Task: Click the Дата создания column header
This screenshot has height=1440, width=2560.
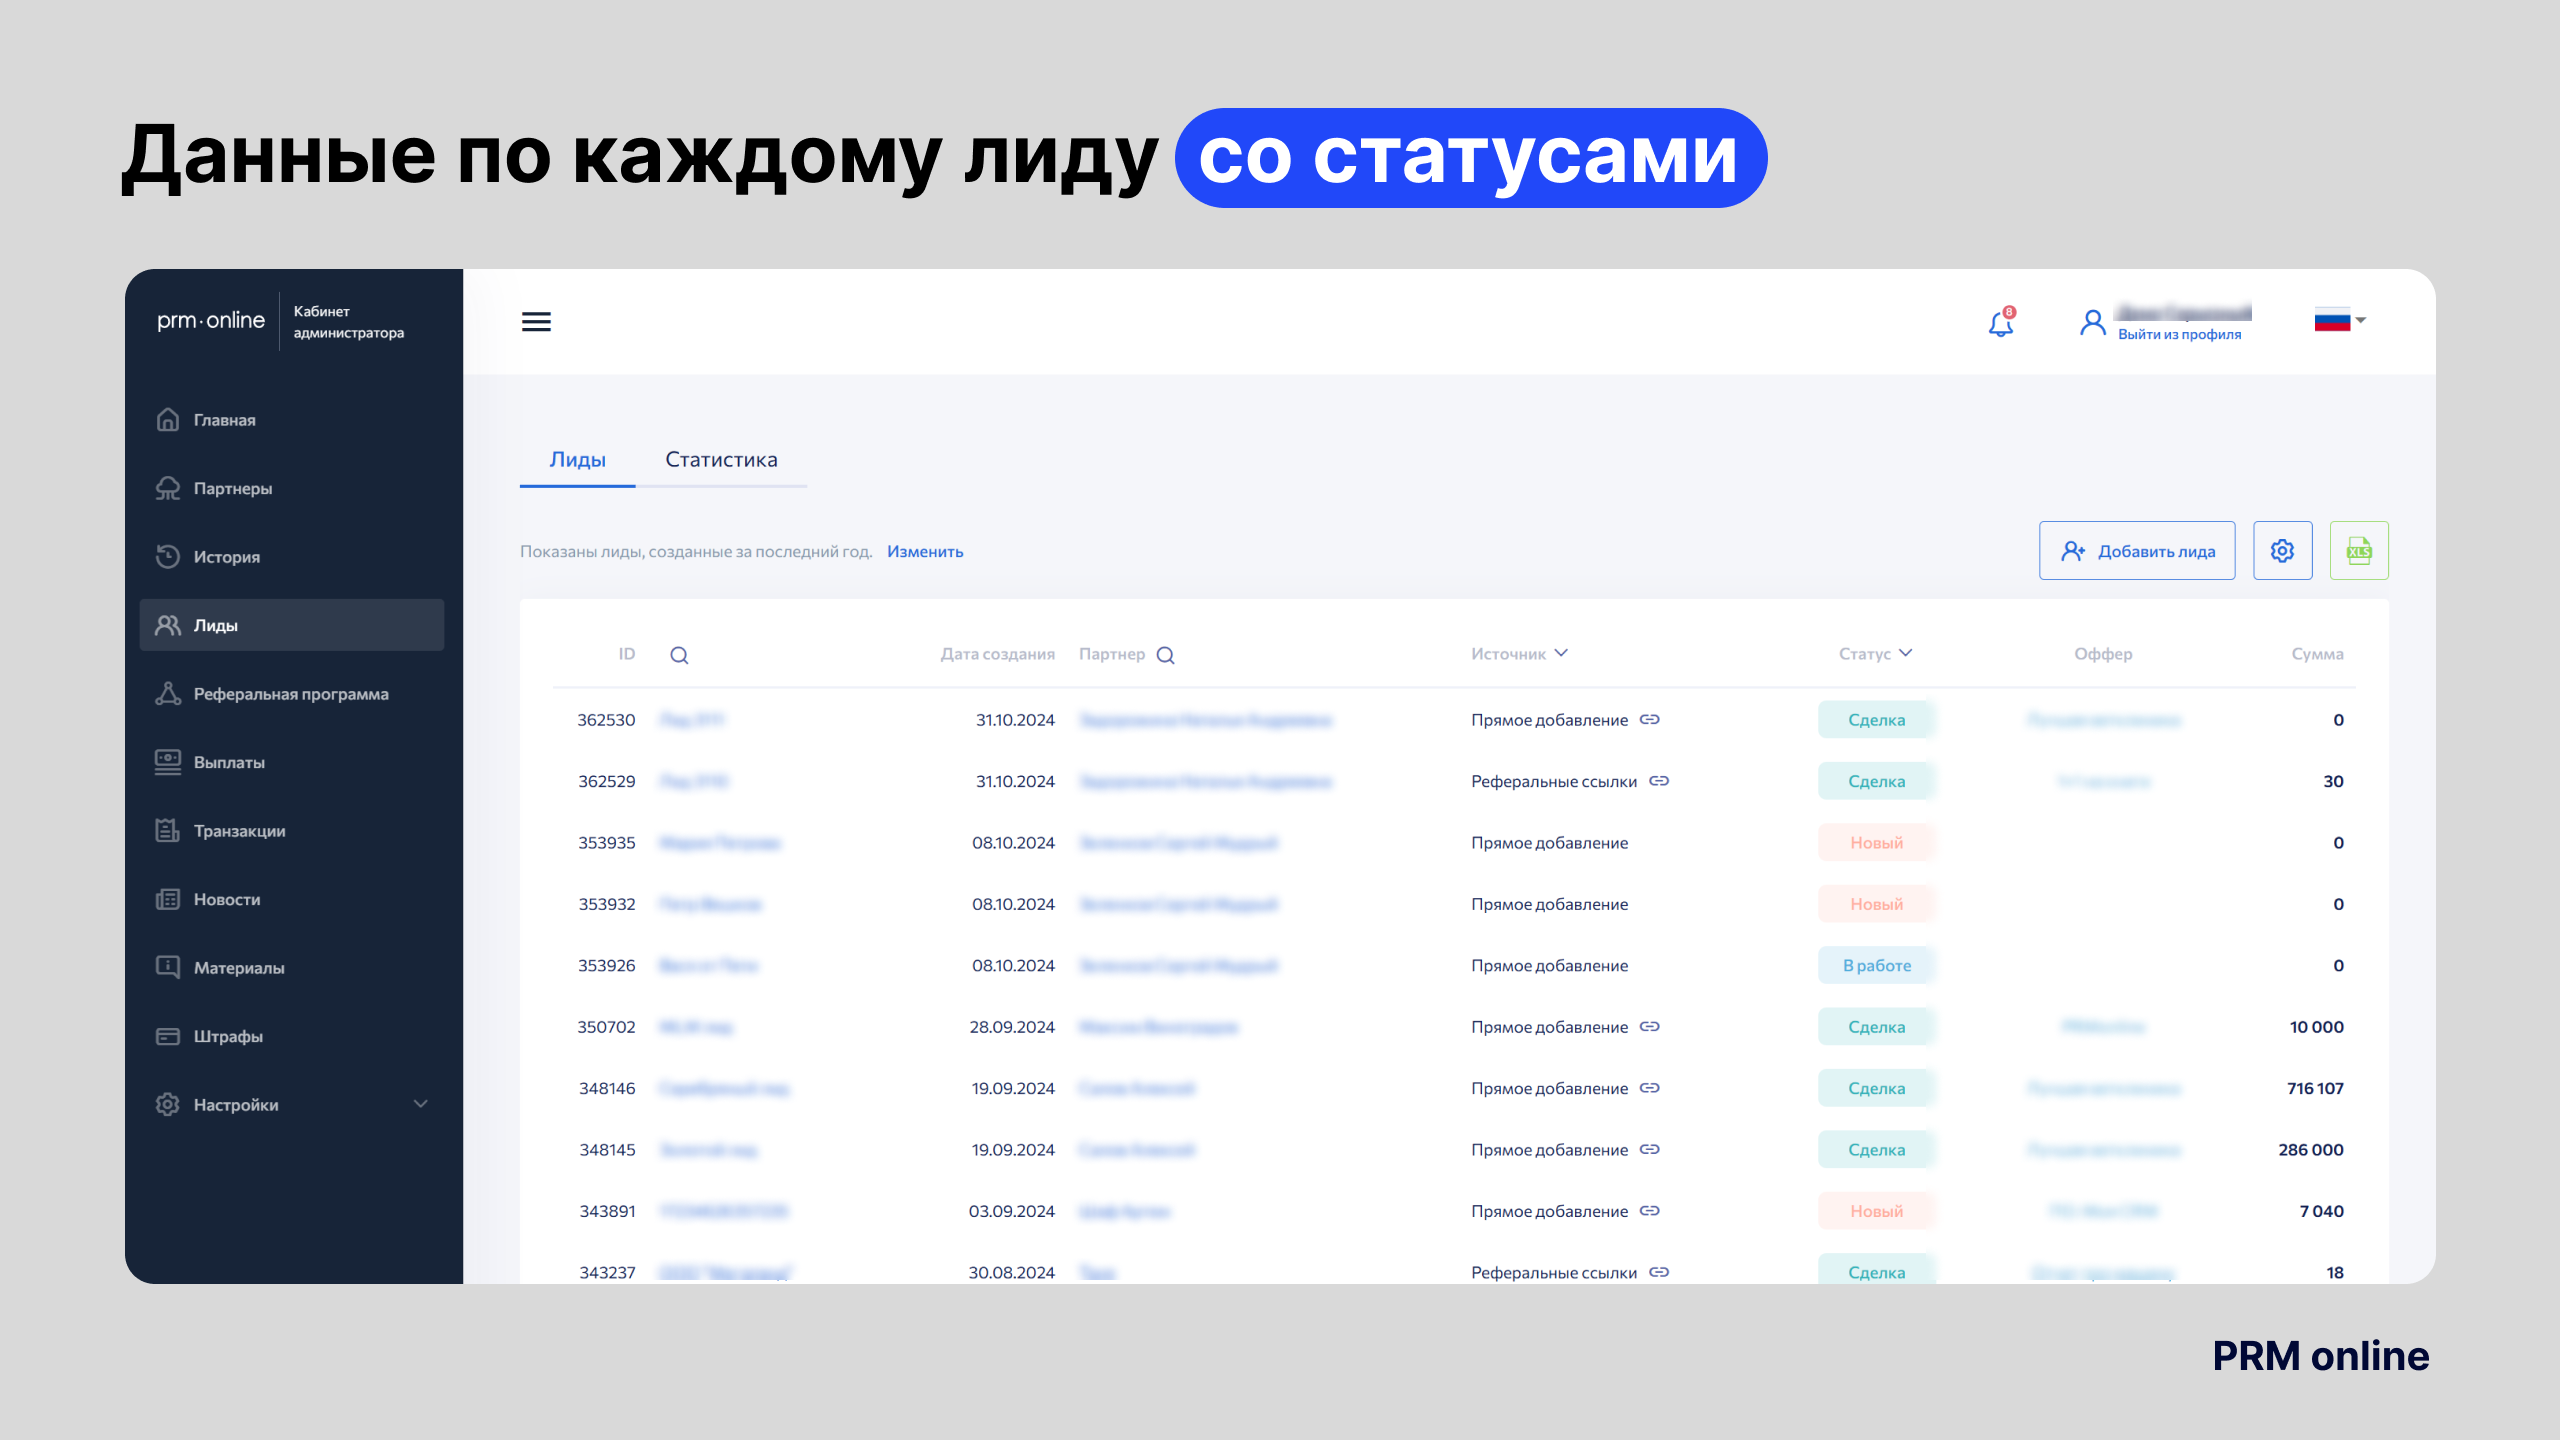Action: [997, 654]
